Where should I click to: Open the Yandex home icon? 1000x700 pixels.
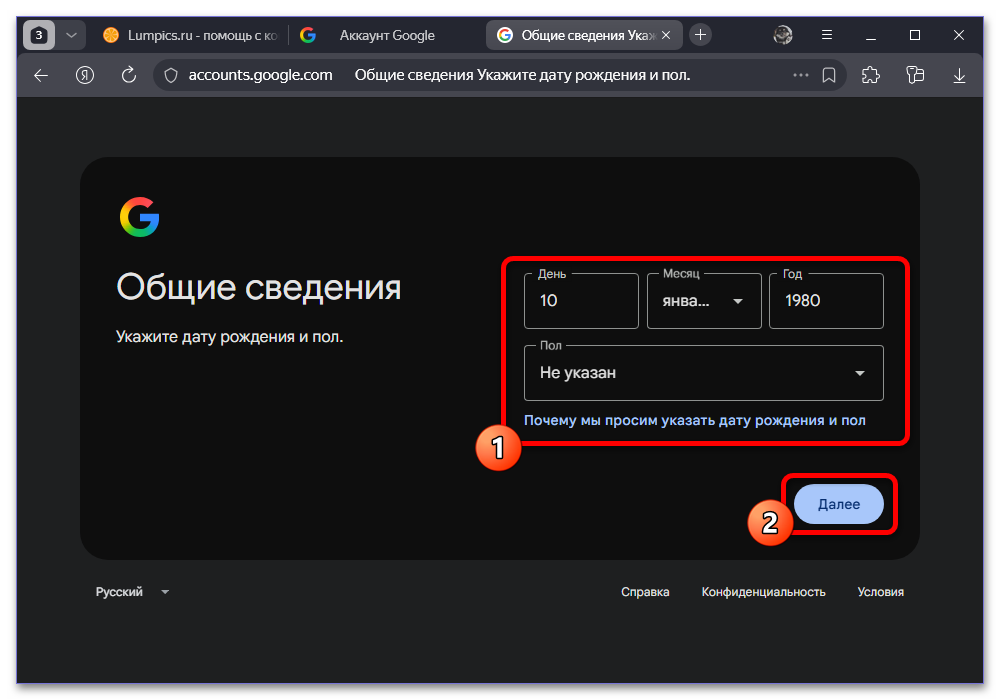tap(85, 75)
